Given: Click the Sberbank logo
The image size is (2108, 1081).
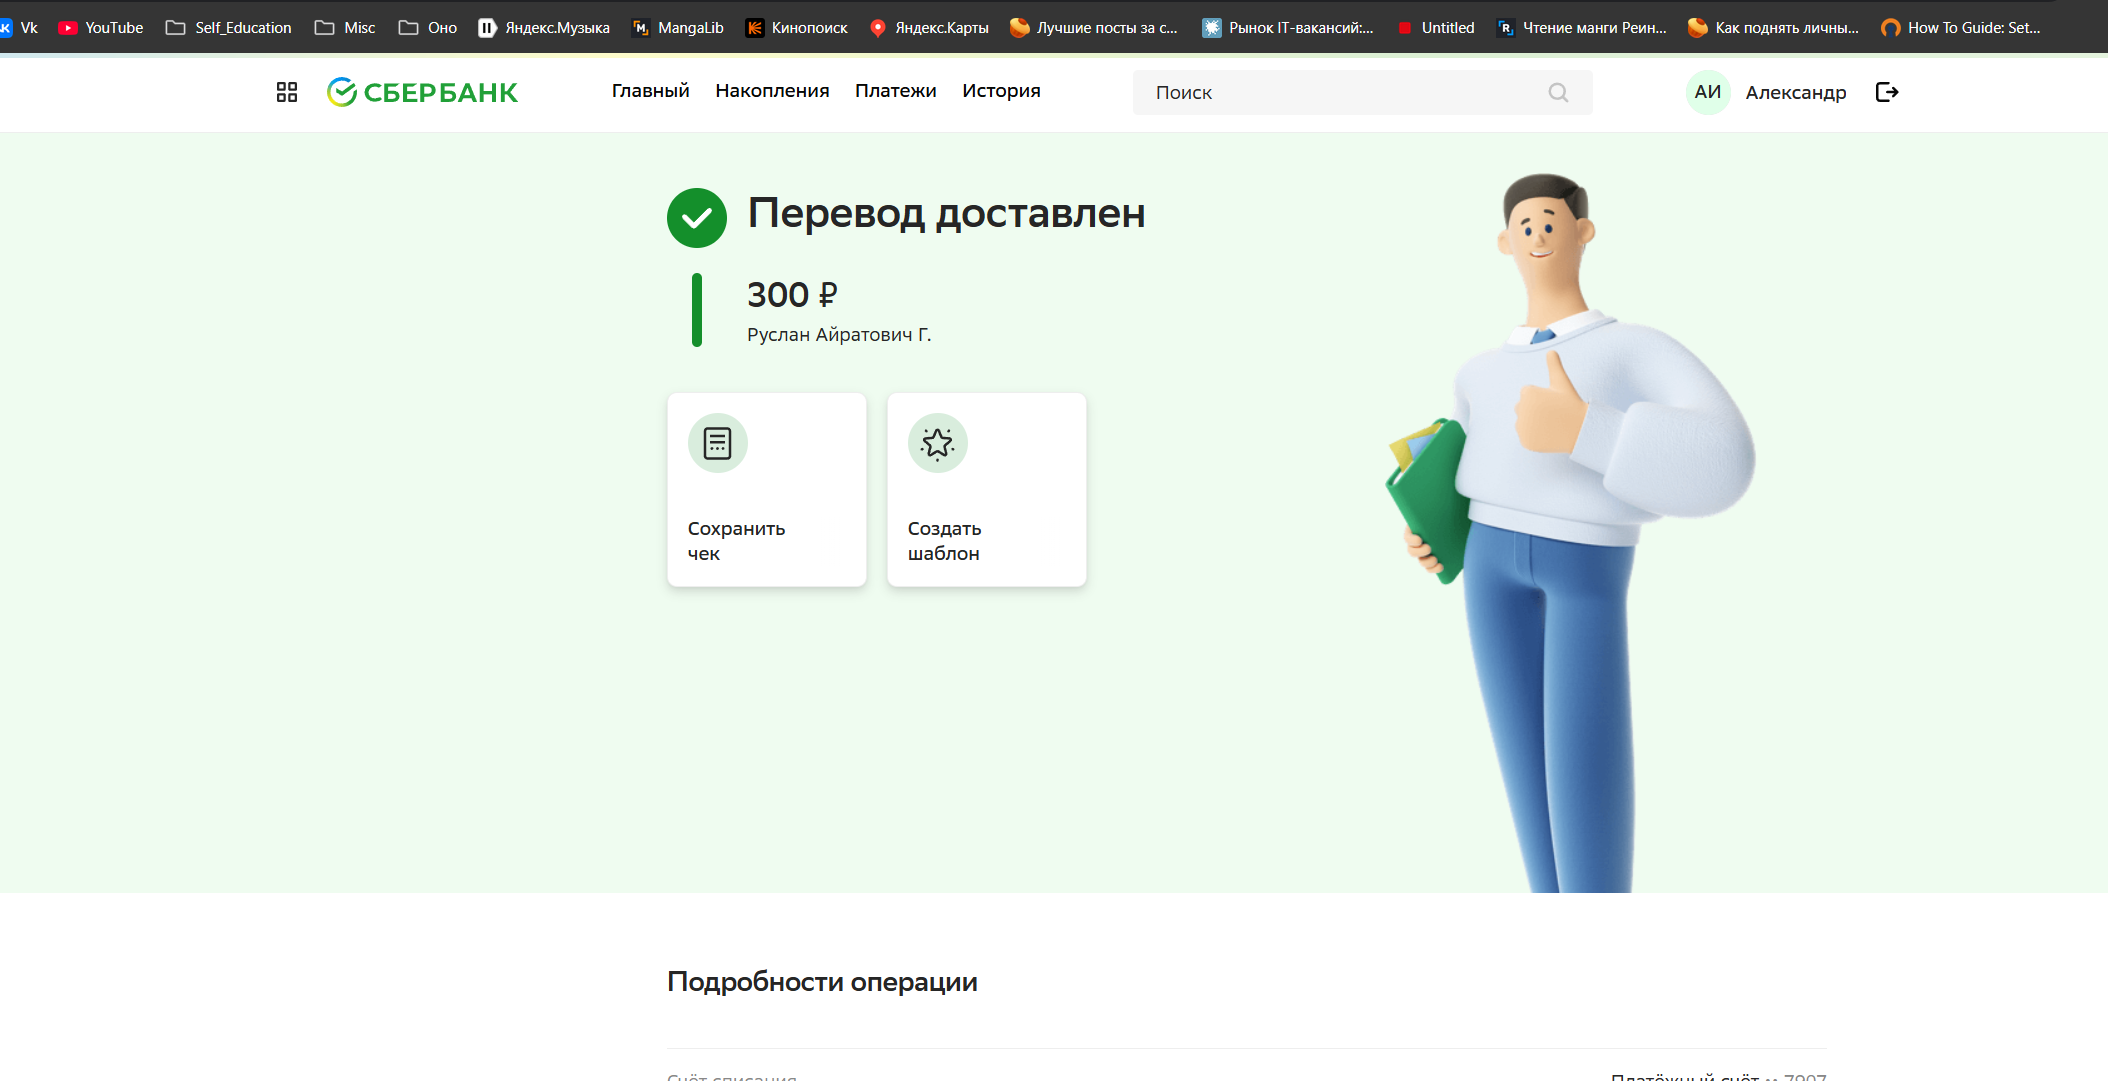Looking at the screenshot, I should click(x=422, y=92).
